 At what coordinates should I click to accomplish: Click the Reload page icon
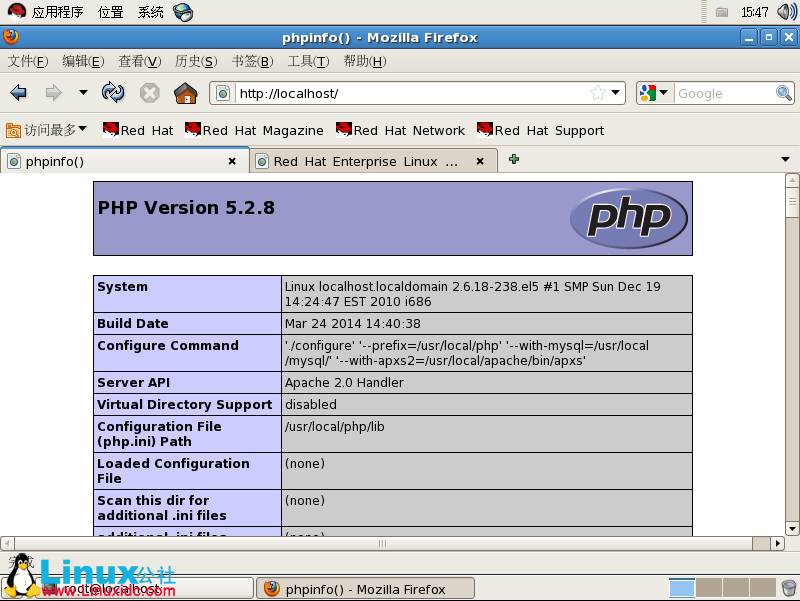tap(114, 93)
